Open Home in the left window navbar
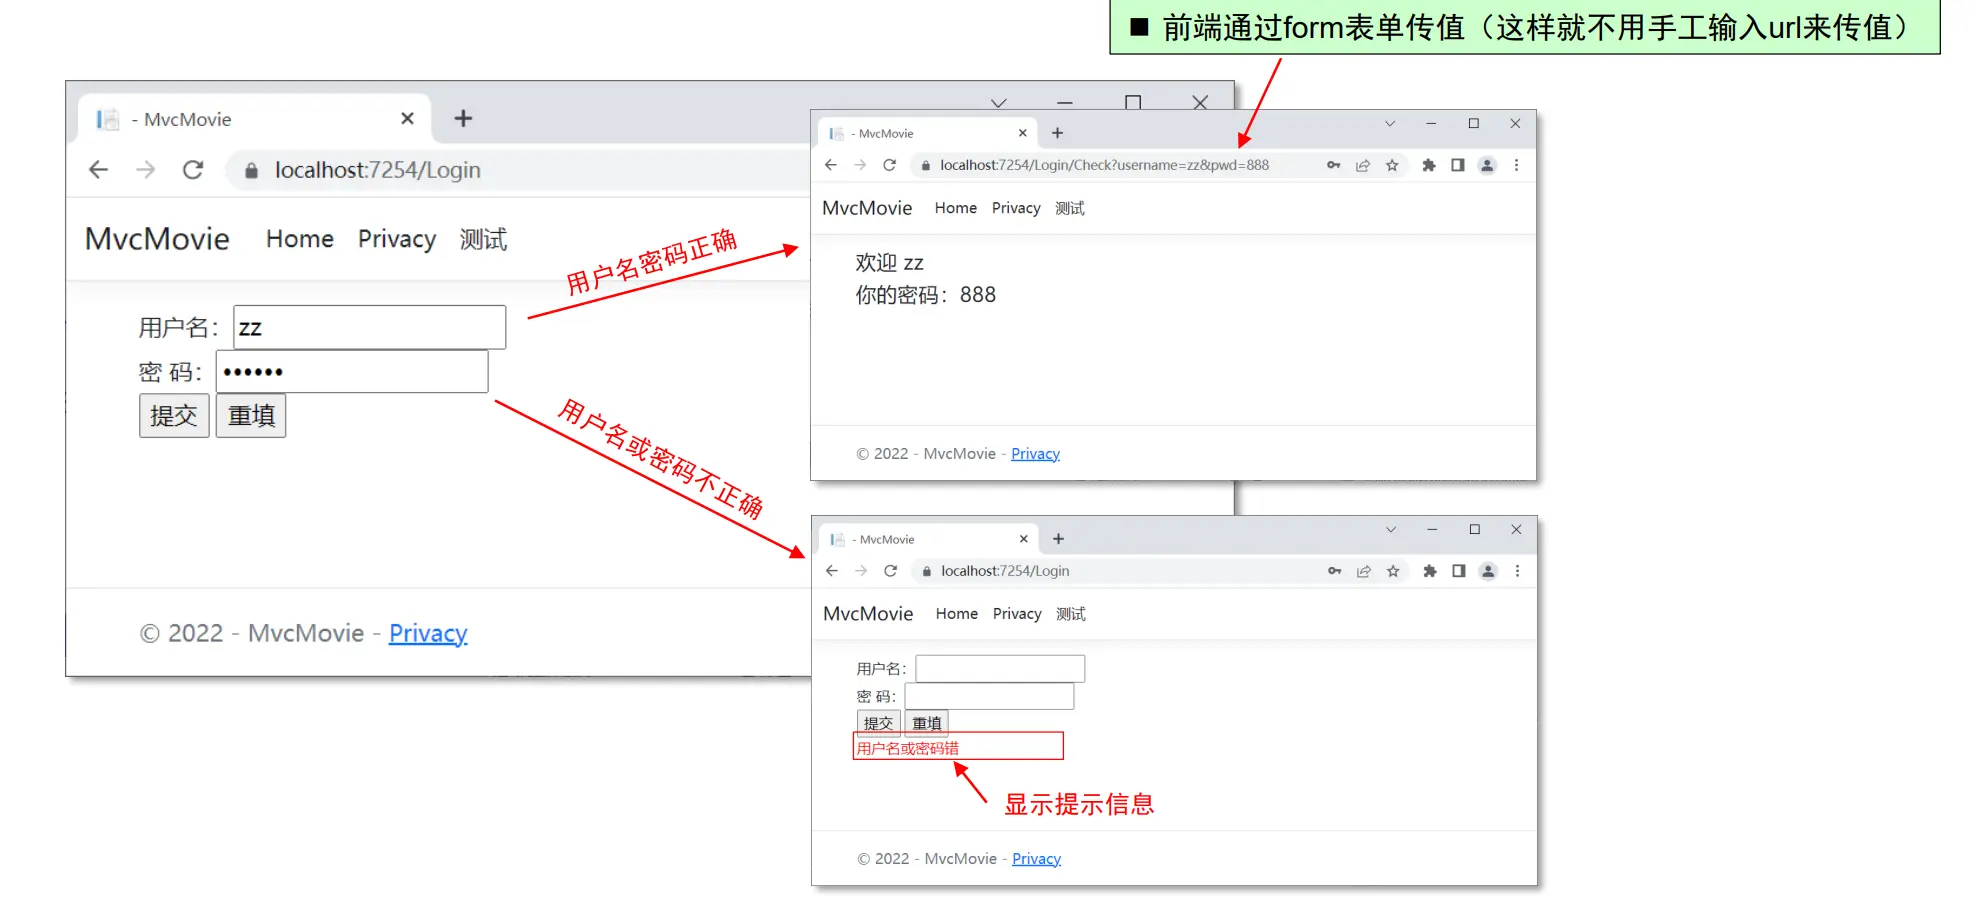Screen dimensions: 1972x920 click(x=300, y=239)
